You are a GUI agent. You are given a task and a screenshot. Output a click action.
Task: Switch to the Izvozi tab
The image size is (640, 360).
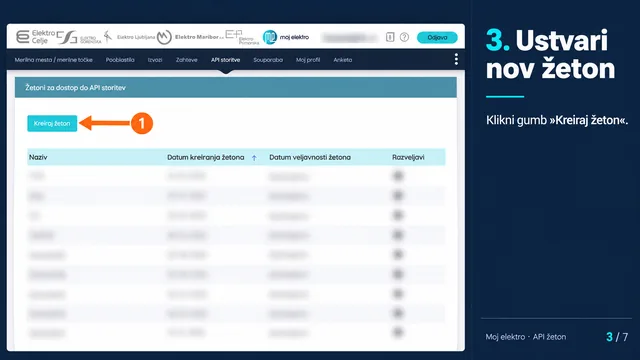[155, 60]
